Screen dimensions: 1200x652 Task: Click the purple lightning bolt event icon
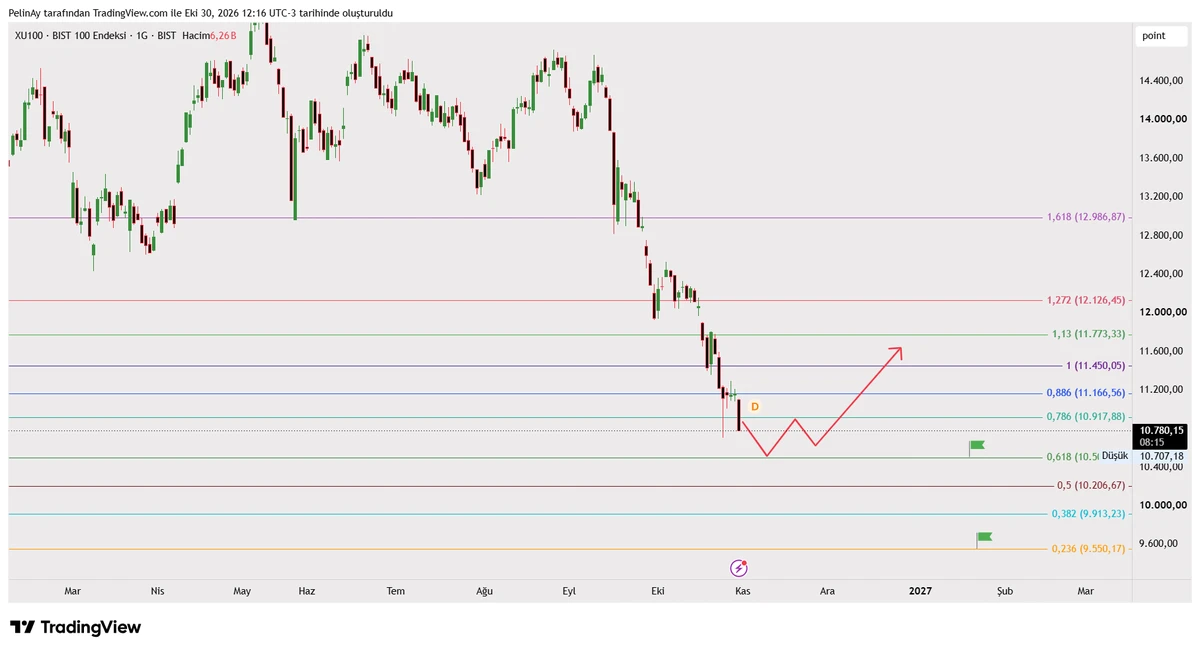coord(739,568)
